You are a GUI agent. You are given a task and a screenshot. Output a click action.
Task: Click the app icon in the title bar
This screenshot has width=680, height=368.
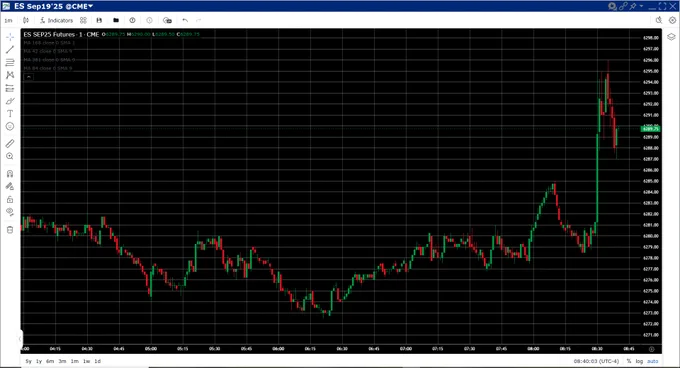[6, 6]
